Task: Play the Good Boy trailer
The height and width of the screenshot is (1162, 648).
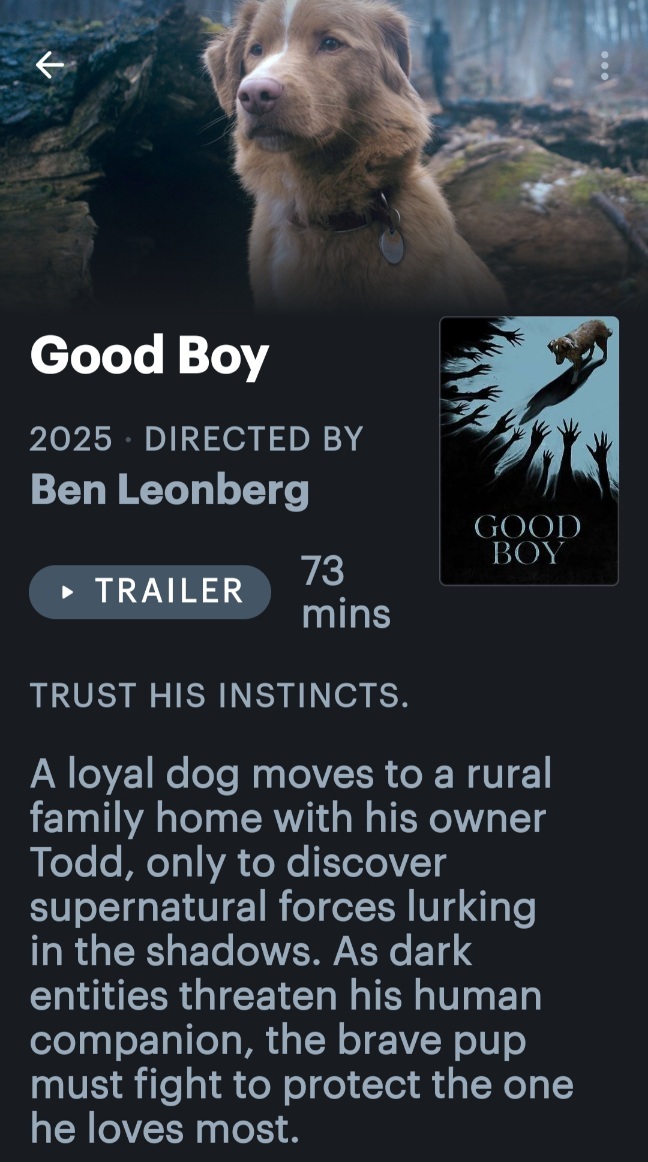Action: point(150,591)
